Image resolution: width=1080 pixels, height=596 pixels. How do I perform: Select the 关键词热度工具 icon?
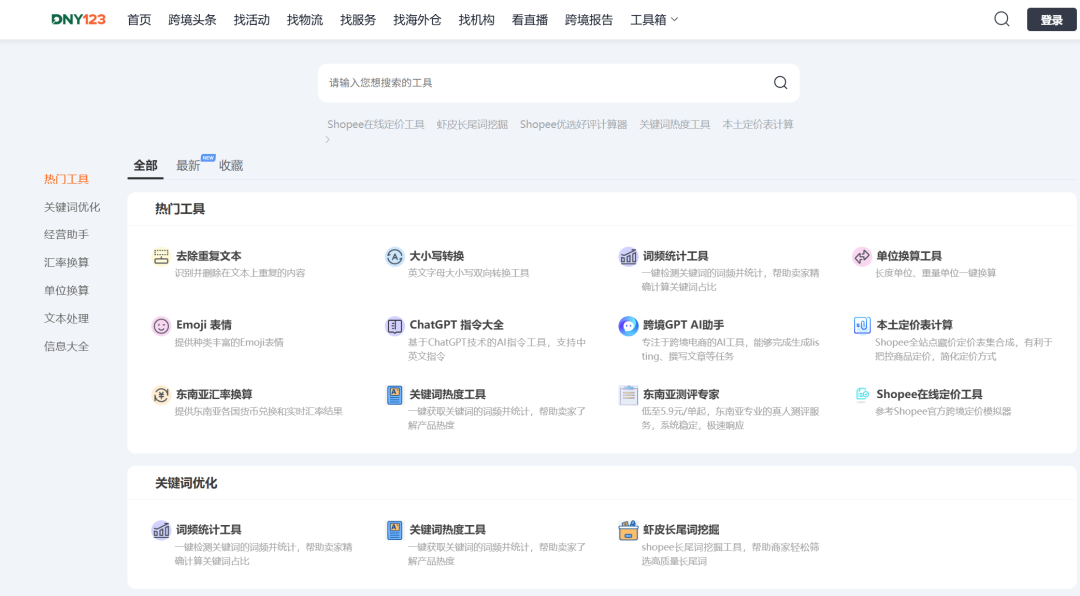tap(395, 394)
